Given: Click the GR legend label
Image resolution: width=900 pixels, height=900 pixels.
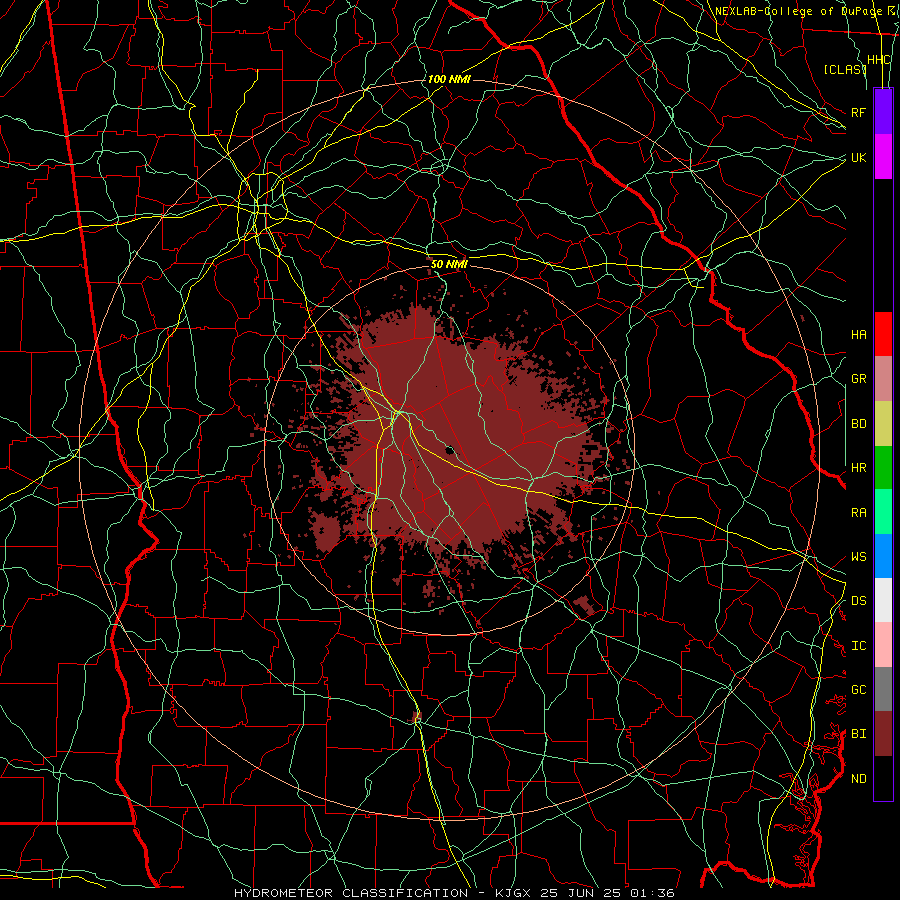Looking at the screenshot, I should [x=858, y=379].
